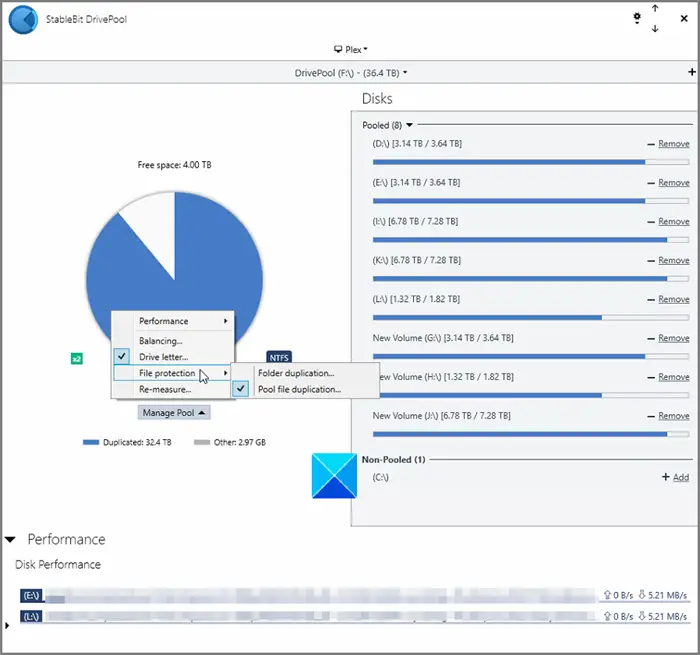Select Drive letter... menu entry
The width and height of the screenshot is (700, 655).
click(174, 357)
